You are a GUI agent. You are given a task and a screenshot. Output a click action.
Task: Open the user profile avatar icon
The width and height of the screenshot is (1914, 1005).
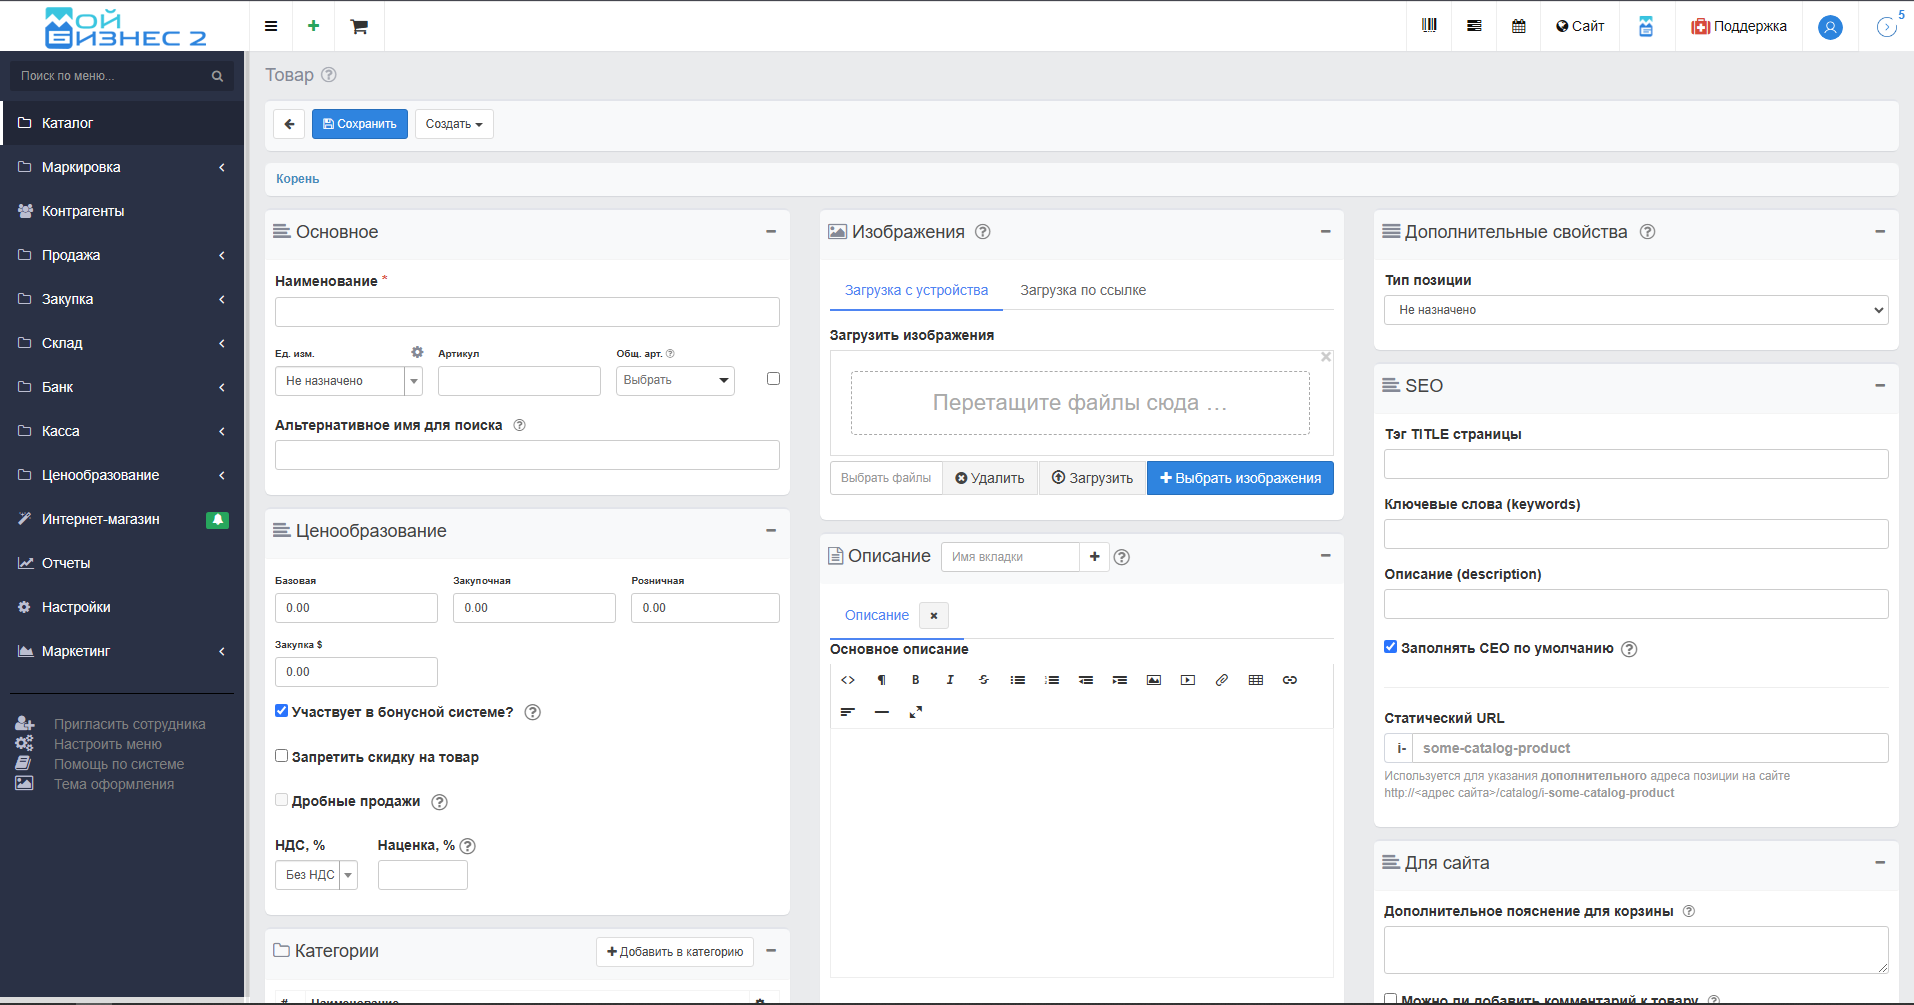pos(1830,27)
